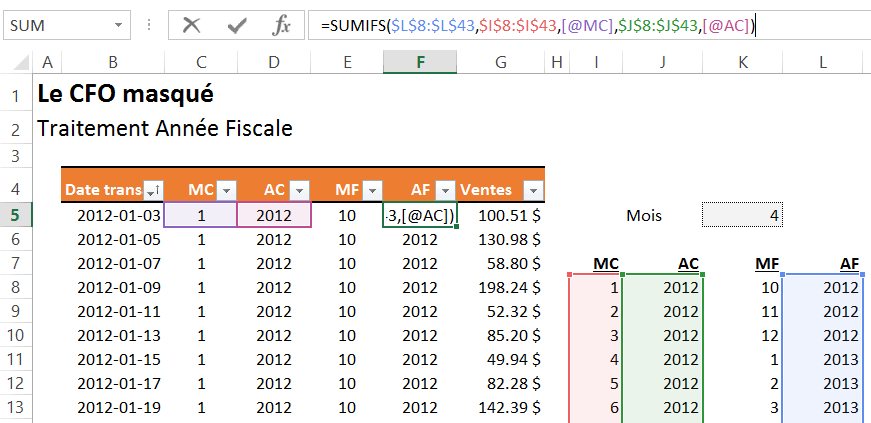
Task: Open the MC column filter dropdown
Action: pyautogui.click(x=225, y=190)
